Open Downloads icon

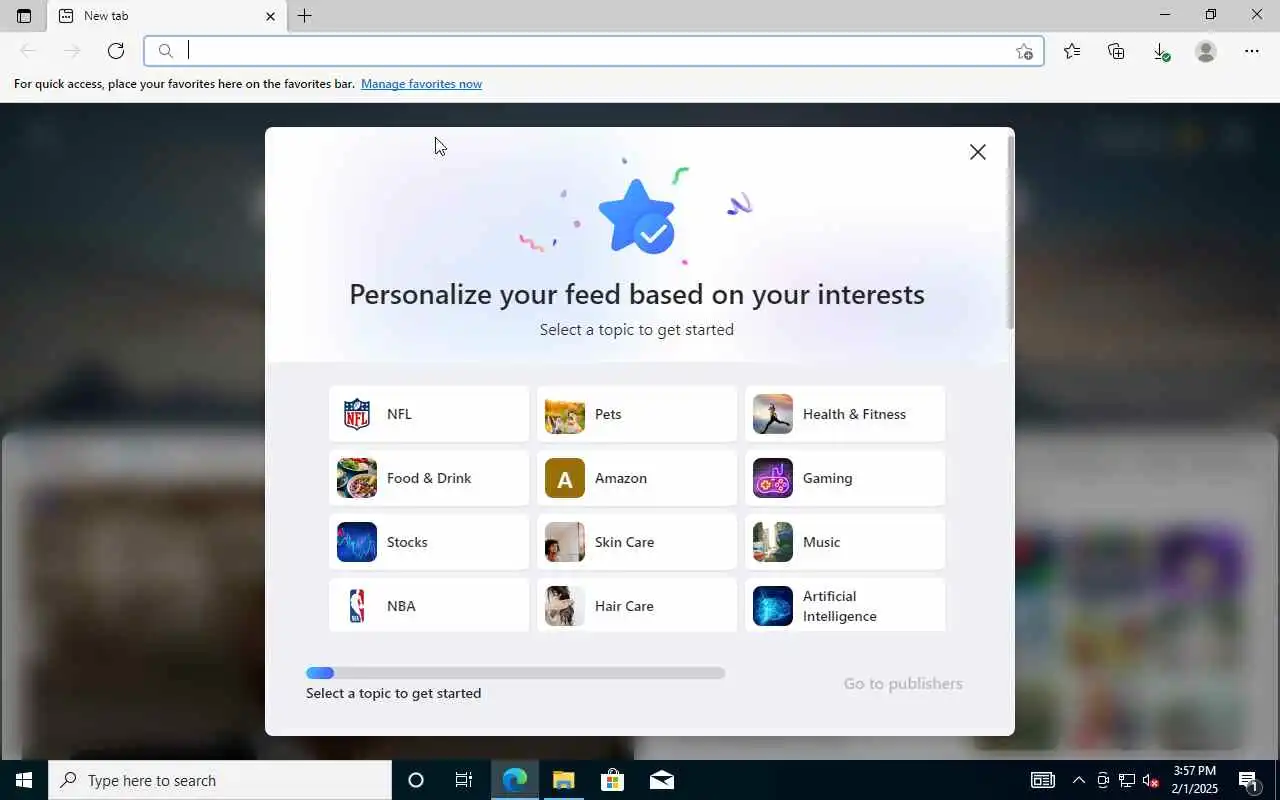click(1161, 51)
